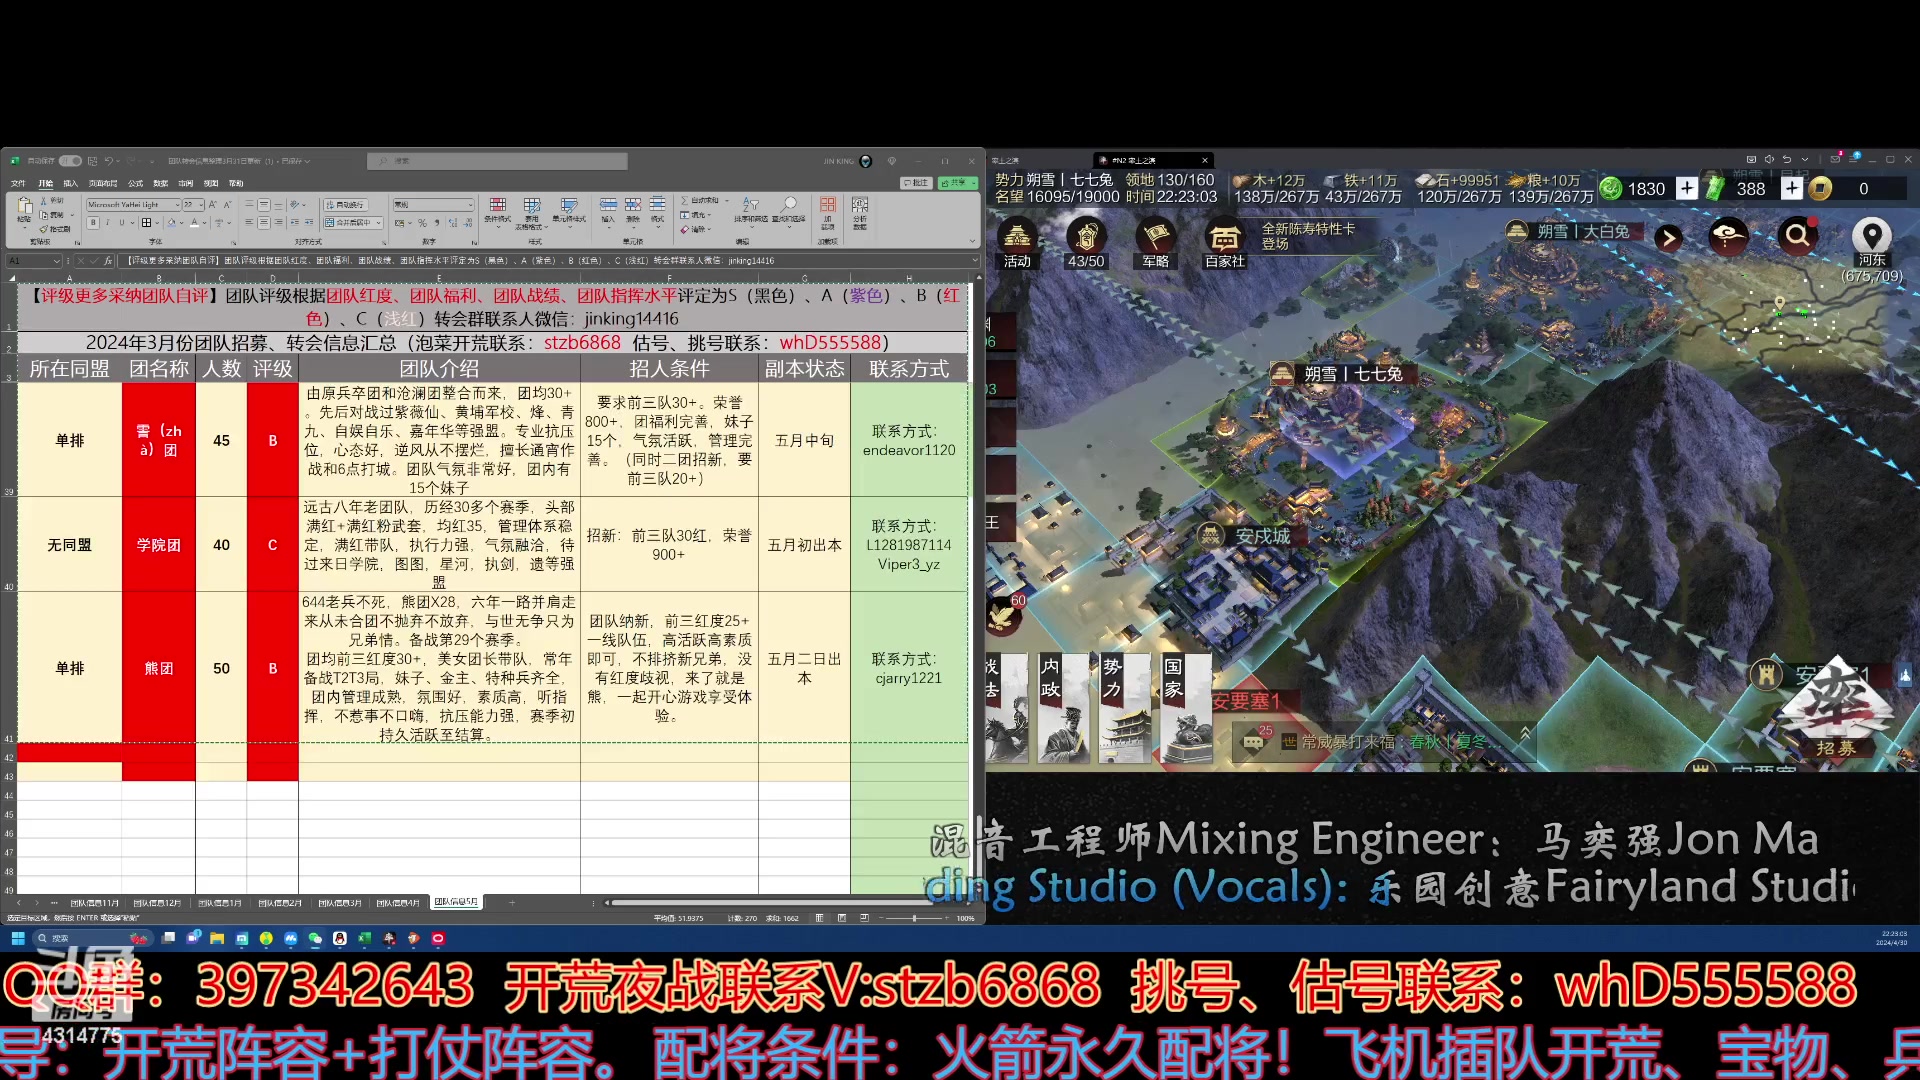
Task: Expand the formula bar chevron
Action: (974, 260)
